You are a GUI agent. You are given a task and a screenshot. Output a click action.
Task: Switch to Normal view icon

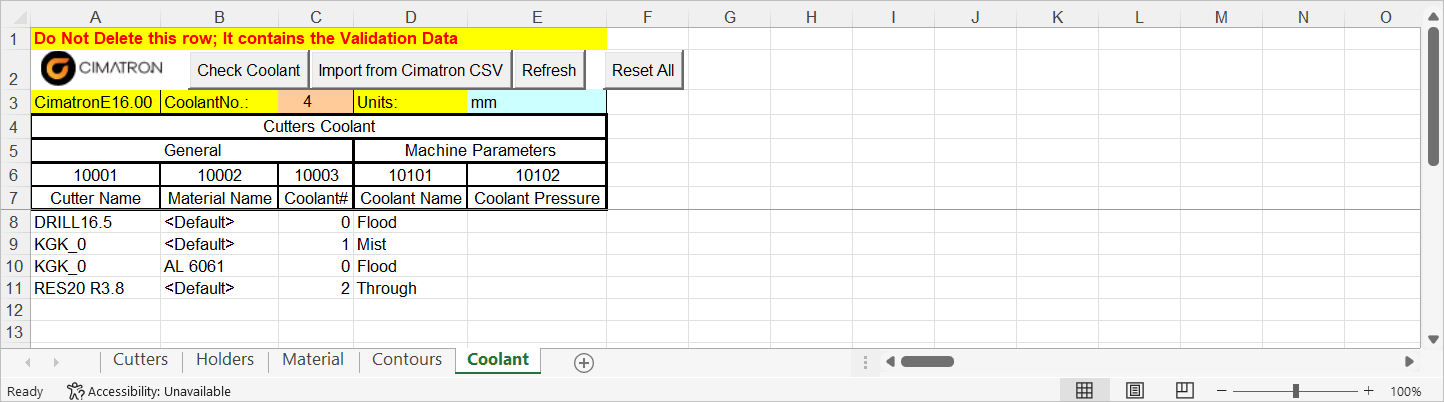click(1084, 391)
